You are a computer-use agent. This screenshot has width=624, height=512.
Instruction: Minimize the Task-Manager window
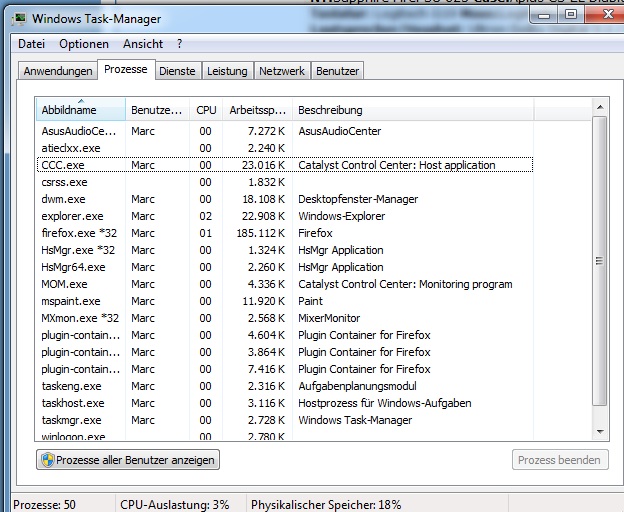(544, 15)
